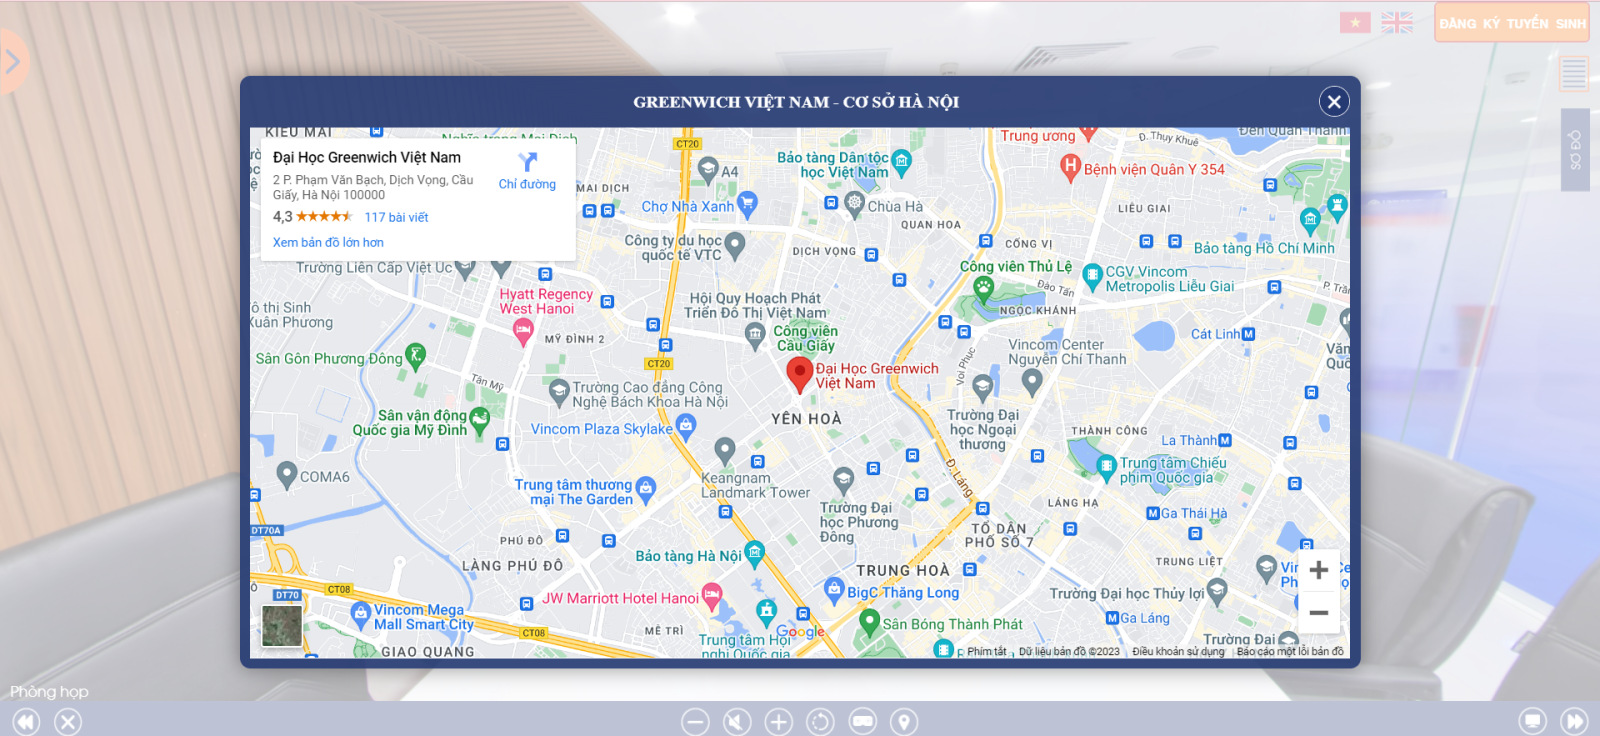Expand the left side panel arrow

(13, 62)
